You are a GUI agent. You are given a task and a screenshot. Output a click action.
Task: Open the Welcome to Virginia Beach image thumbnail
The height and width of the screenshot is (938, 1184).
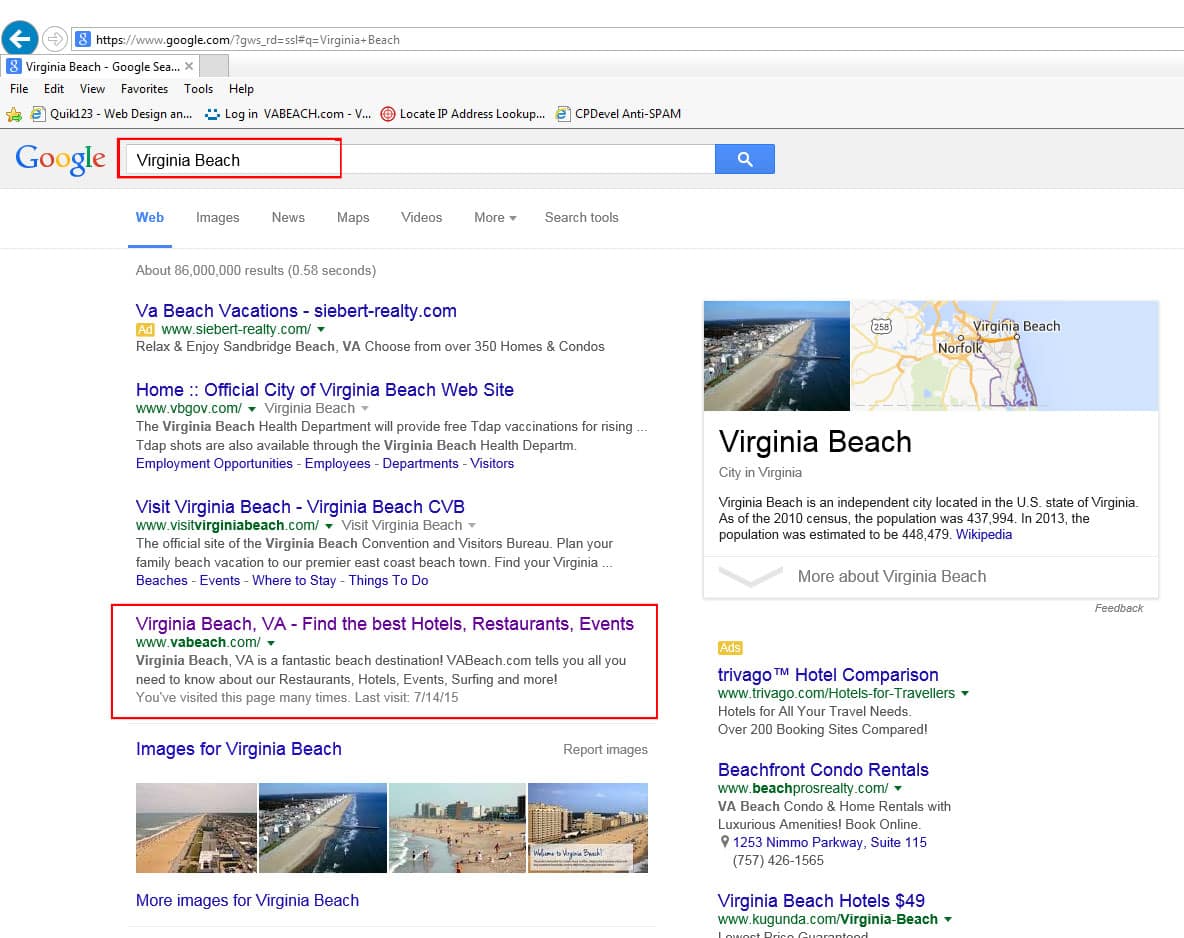(x=587, y=828)
